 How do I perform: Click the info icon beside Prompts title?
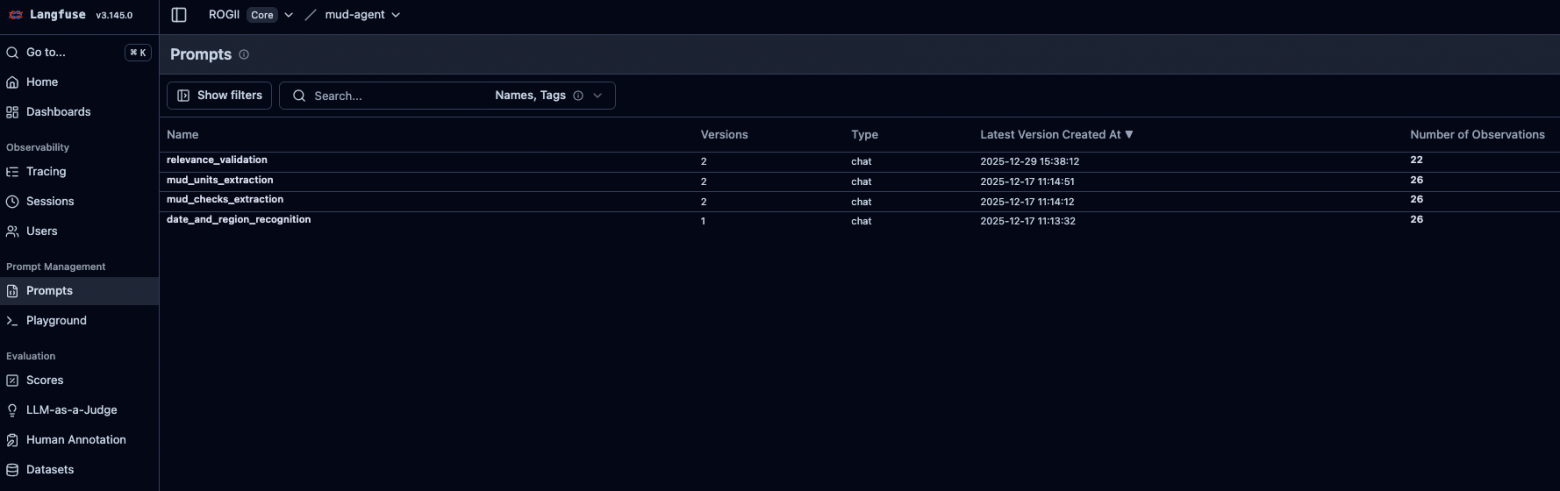(x=244, y=55)
